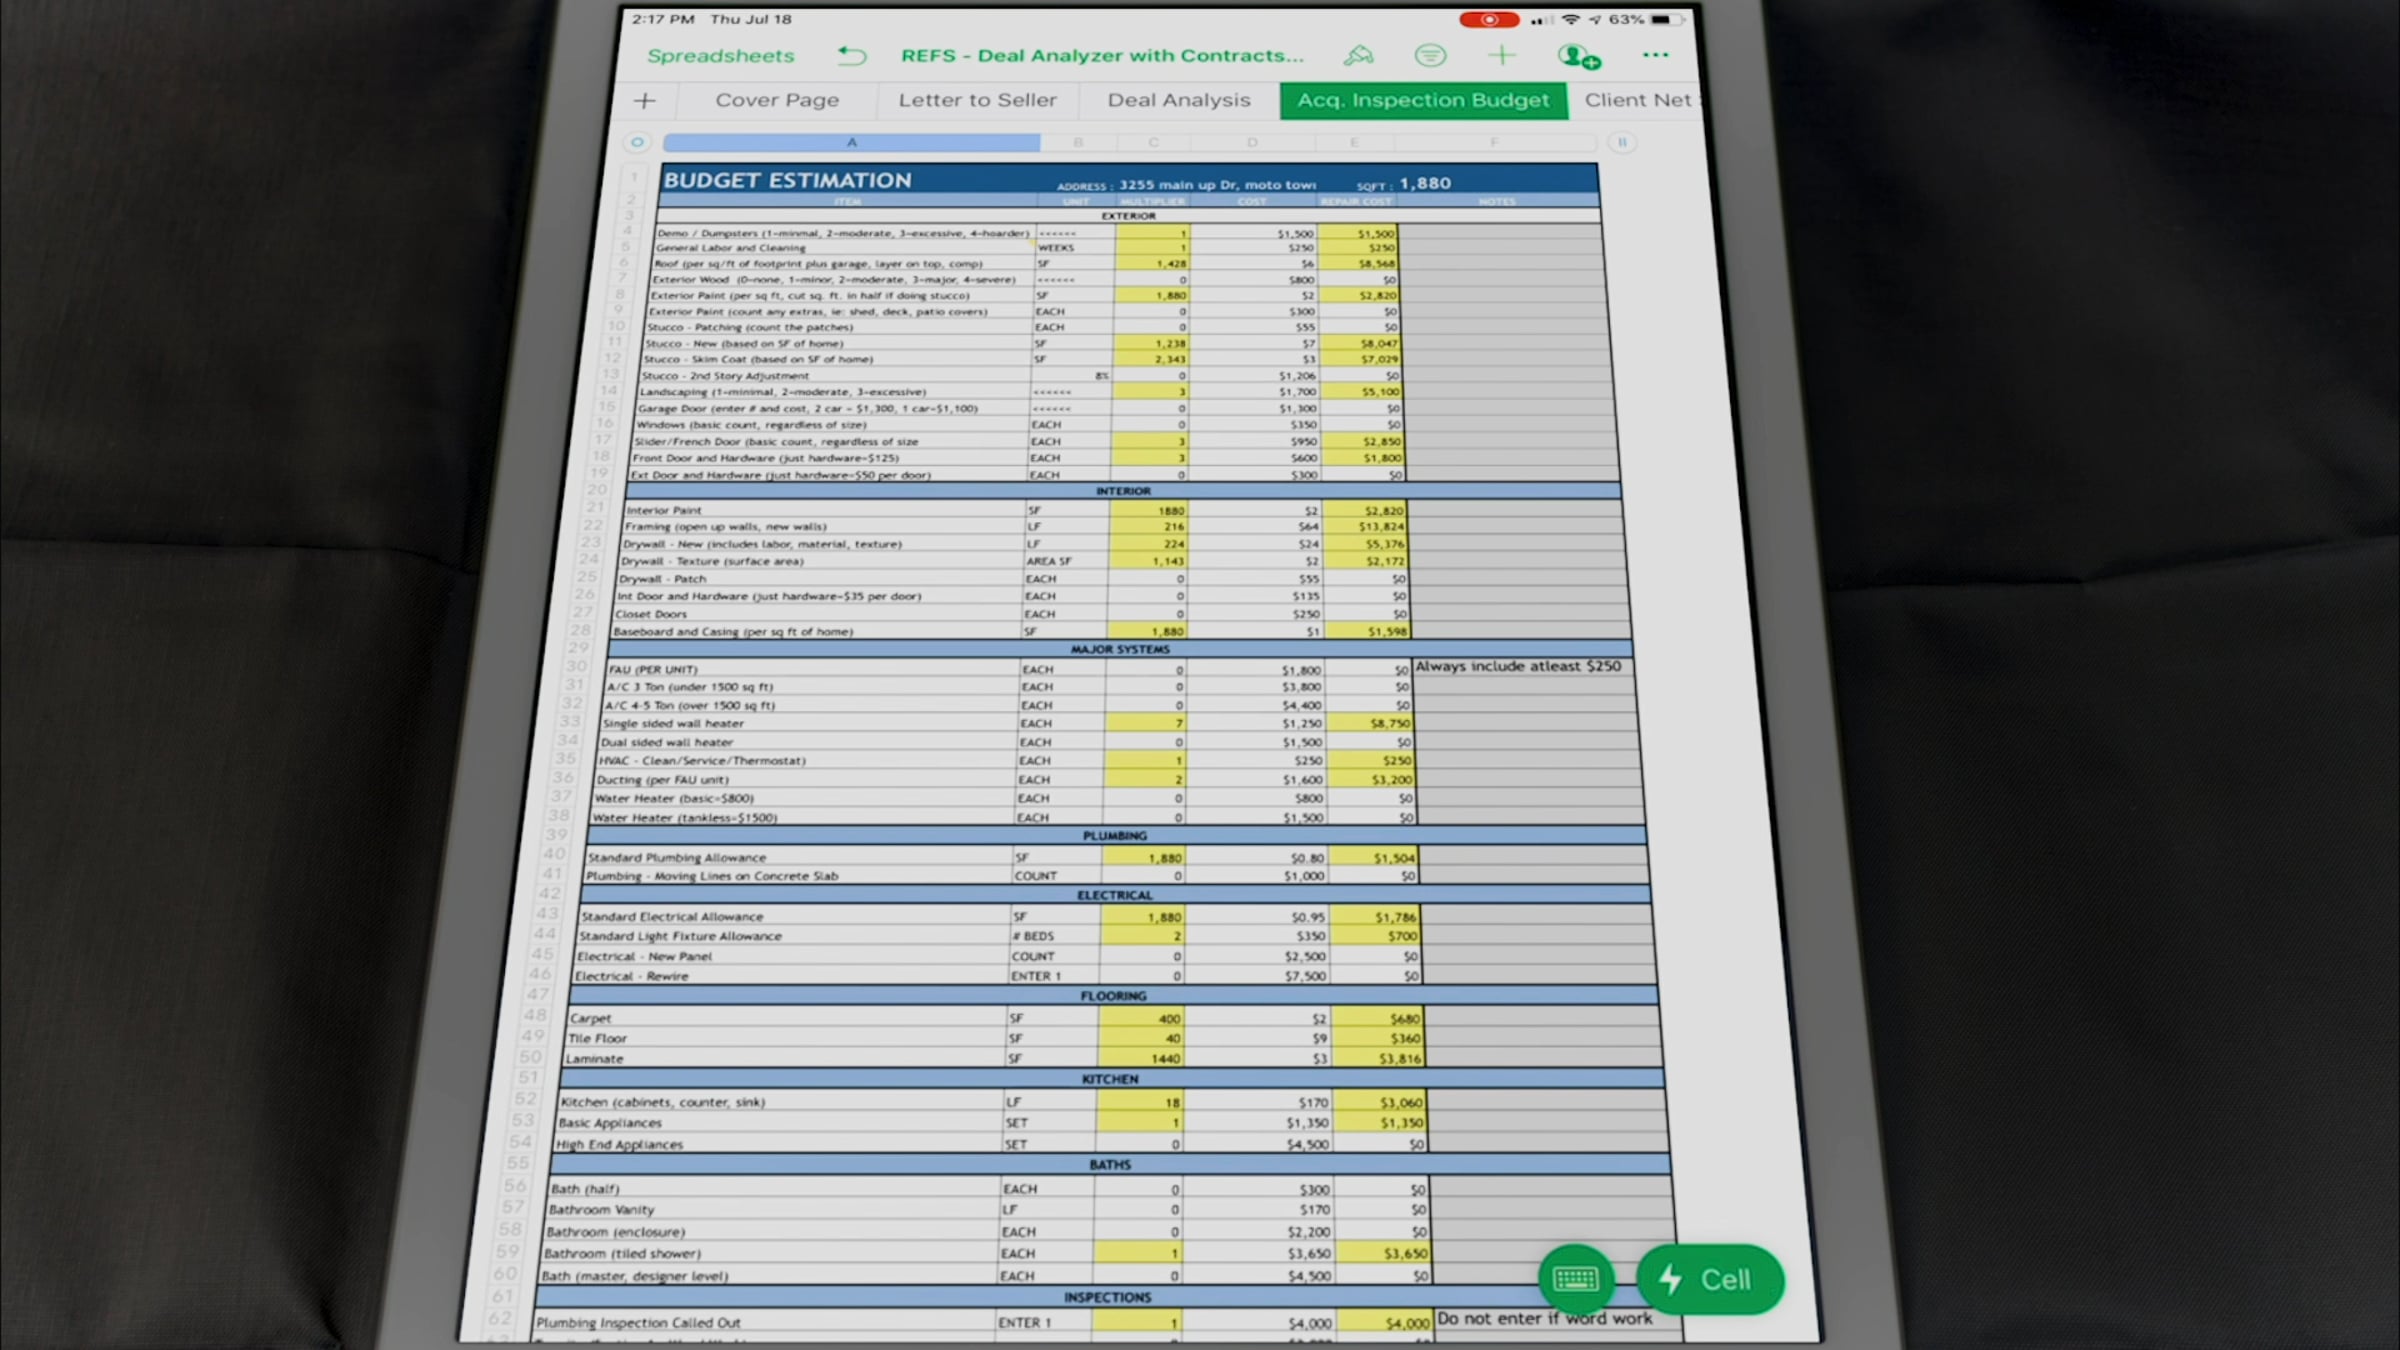Viewport: 2400px width, 1350px height.
Task: Tap the red screen recording indicator
Action: click(x=1489, y=20)
